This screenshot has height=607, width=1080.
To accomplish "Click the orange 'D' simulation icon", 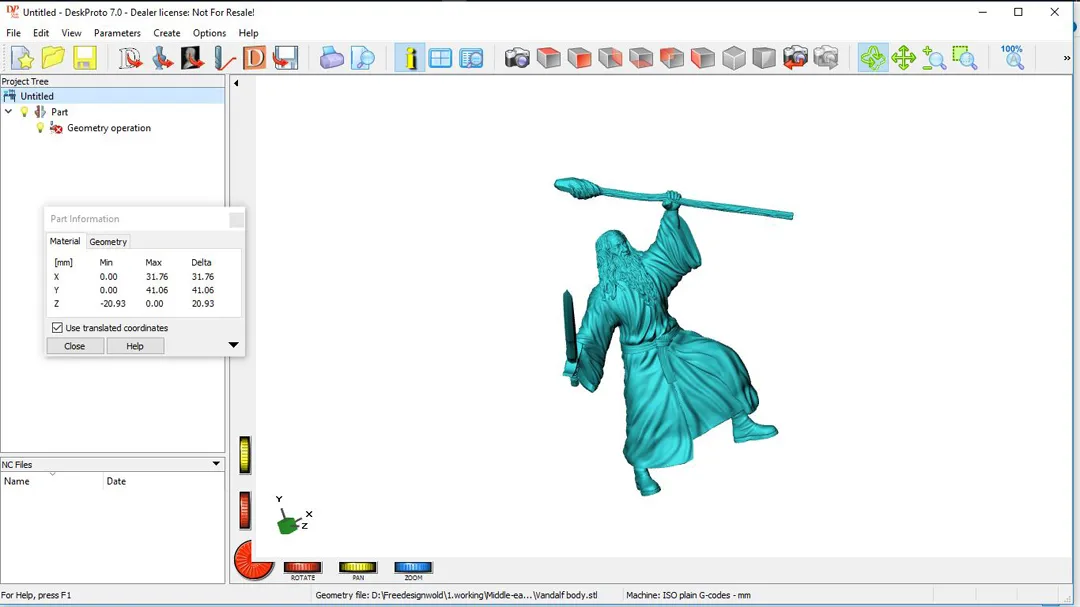I will tap(254, 58).
